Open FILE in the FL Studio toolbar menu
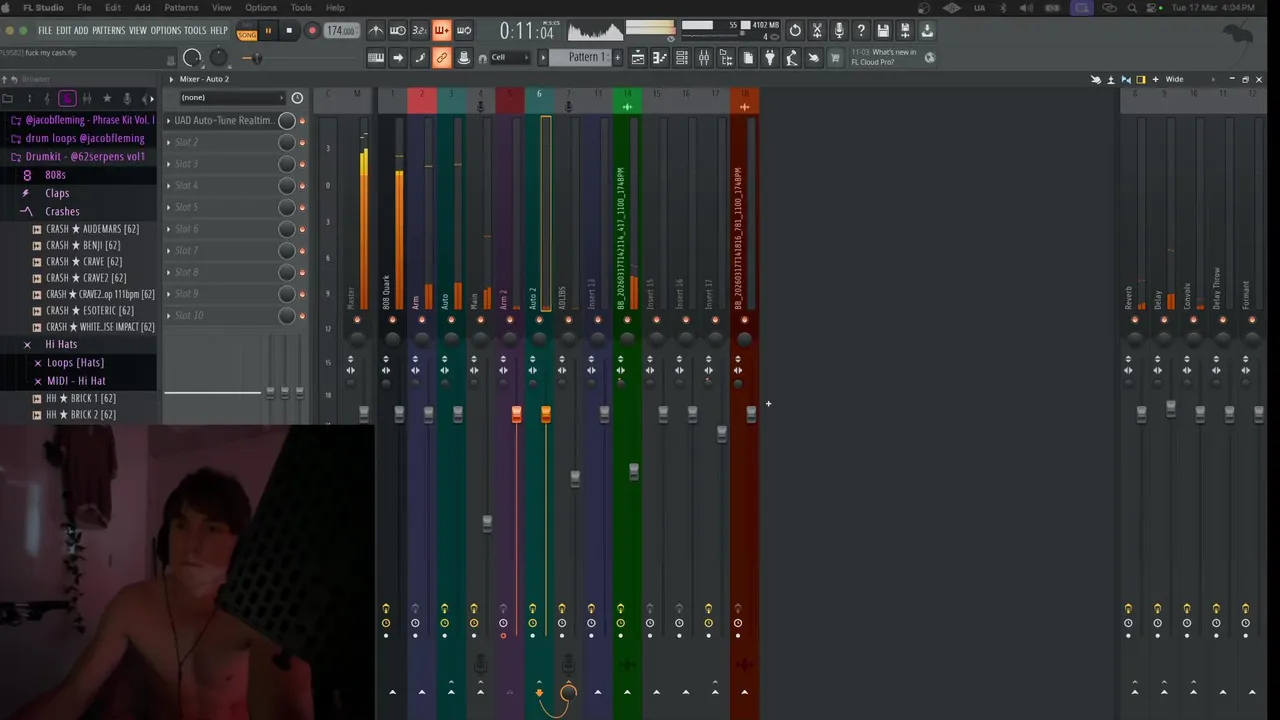This screenshot has height=720, width=1280. point(45,31)
